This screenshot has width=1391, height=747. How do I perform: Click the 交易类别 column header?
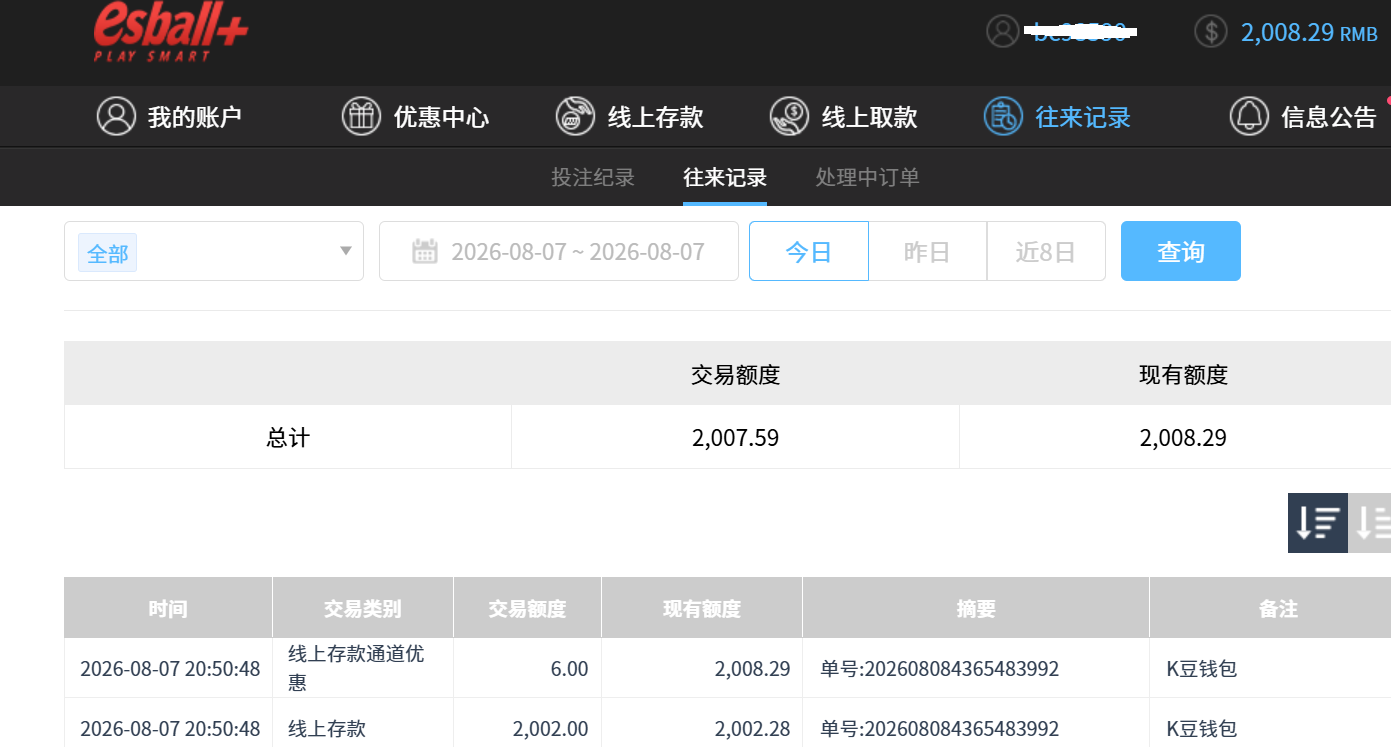(363, 608)
